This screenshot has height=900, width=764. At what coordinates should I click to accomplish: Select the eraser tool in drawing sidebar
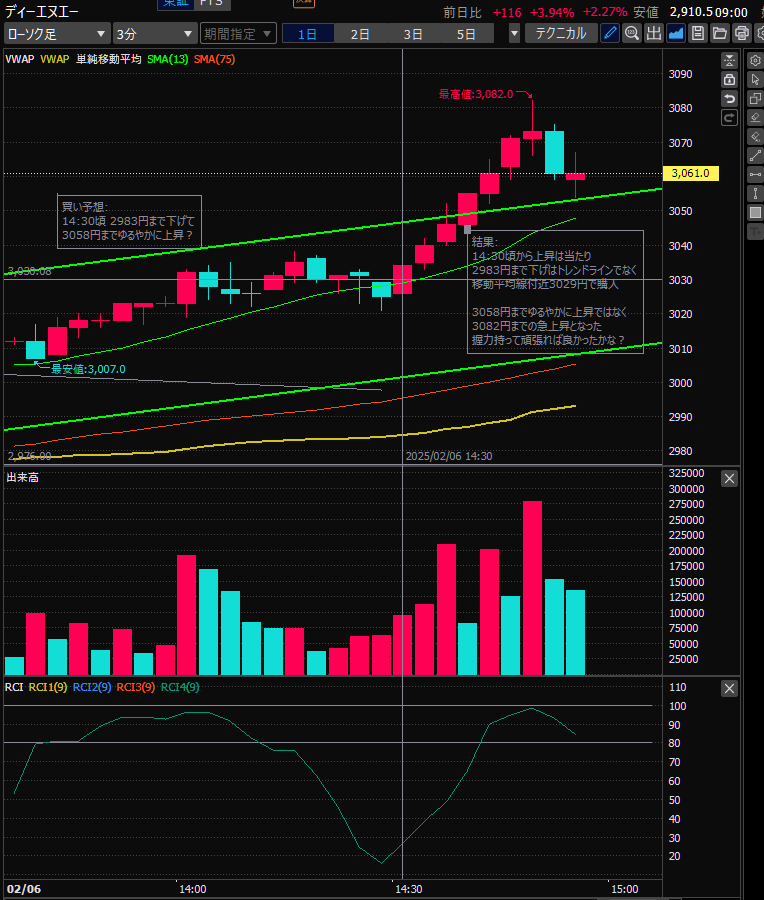755,117
